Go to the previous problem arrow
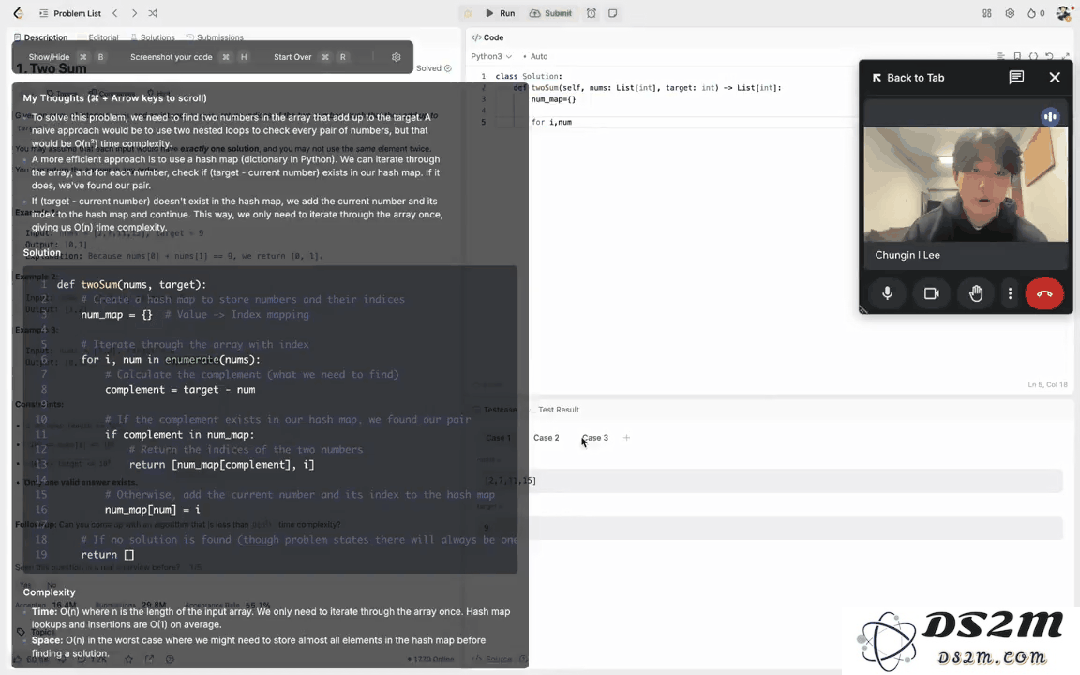Viewport: 1080px width, 675px height. (115, 13)
